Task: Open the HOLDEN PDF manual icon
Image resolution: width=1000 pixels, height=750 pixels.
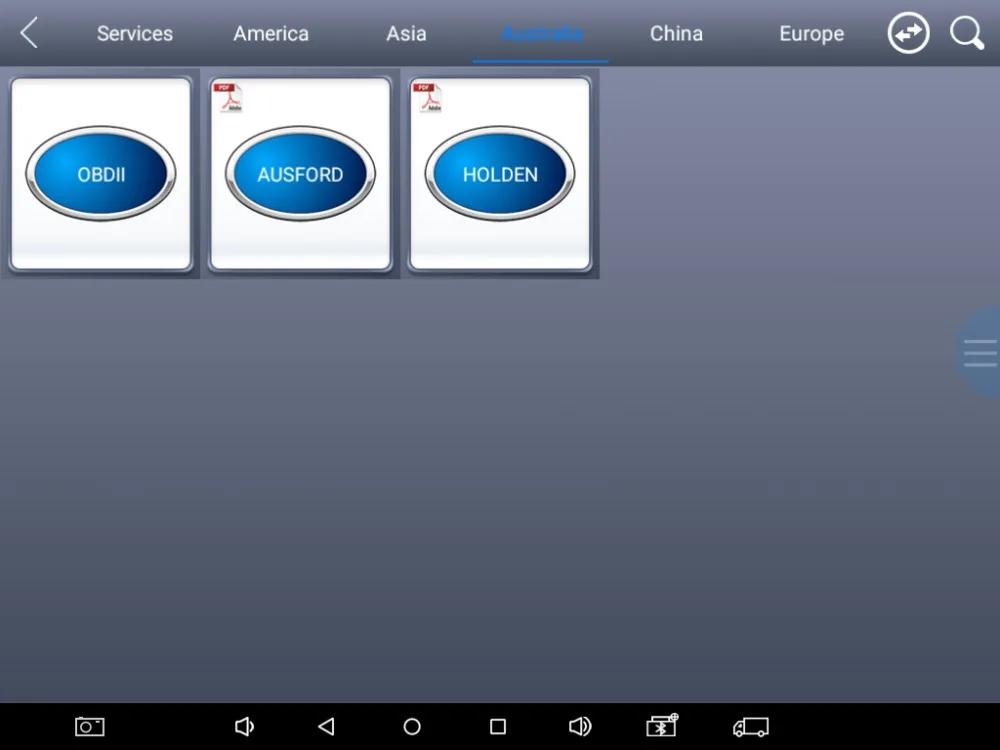Action: [x=429, y=98]
